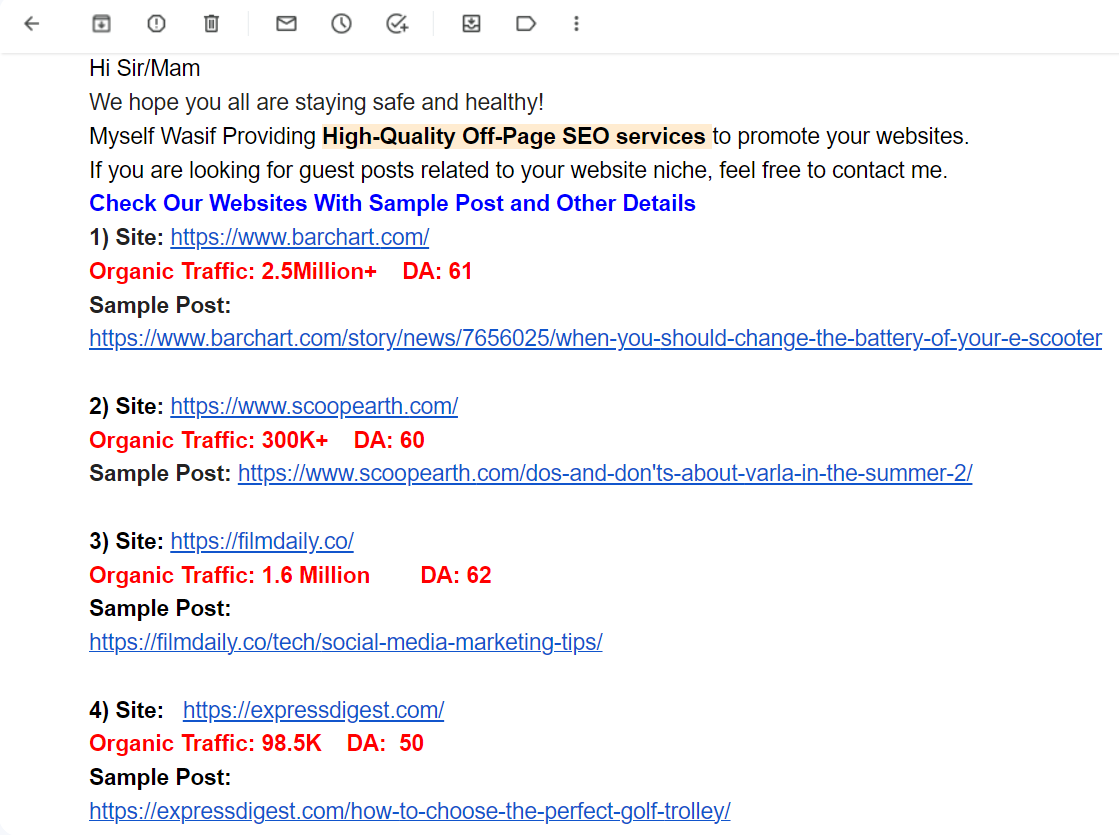Click 'Organic Traffic: 98.5K' text

point(206,743)
